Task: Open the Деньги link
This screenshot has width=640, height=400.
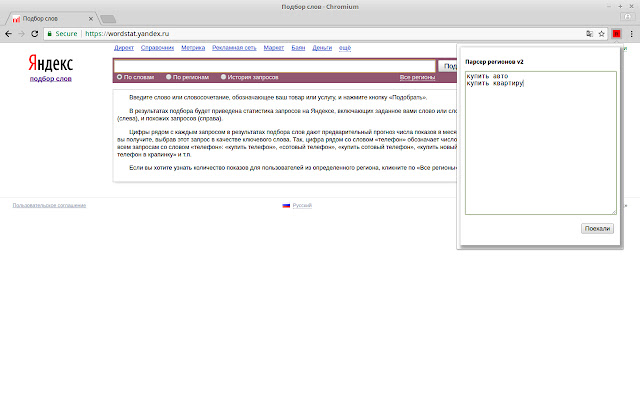Action: [x=322, y=48]
